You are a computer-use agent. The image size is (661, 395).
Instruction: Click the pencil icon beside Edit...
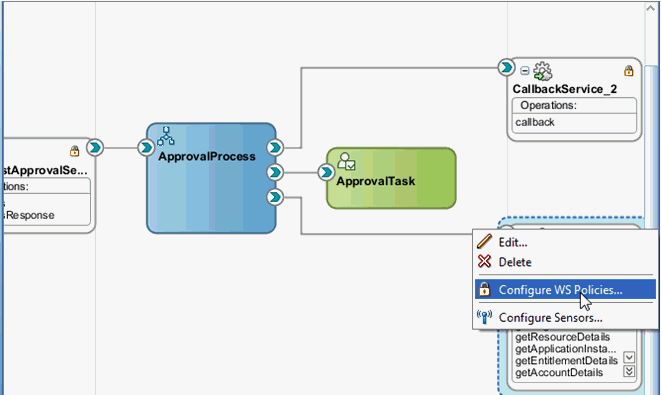coord(484,242)
